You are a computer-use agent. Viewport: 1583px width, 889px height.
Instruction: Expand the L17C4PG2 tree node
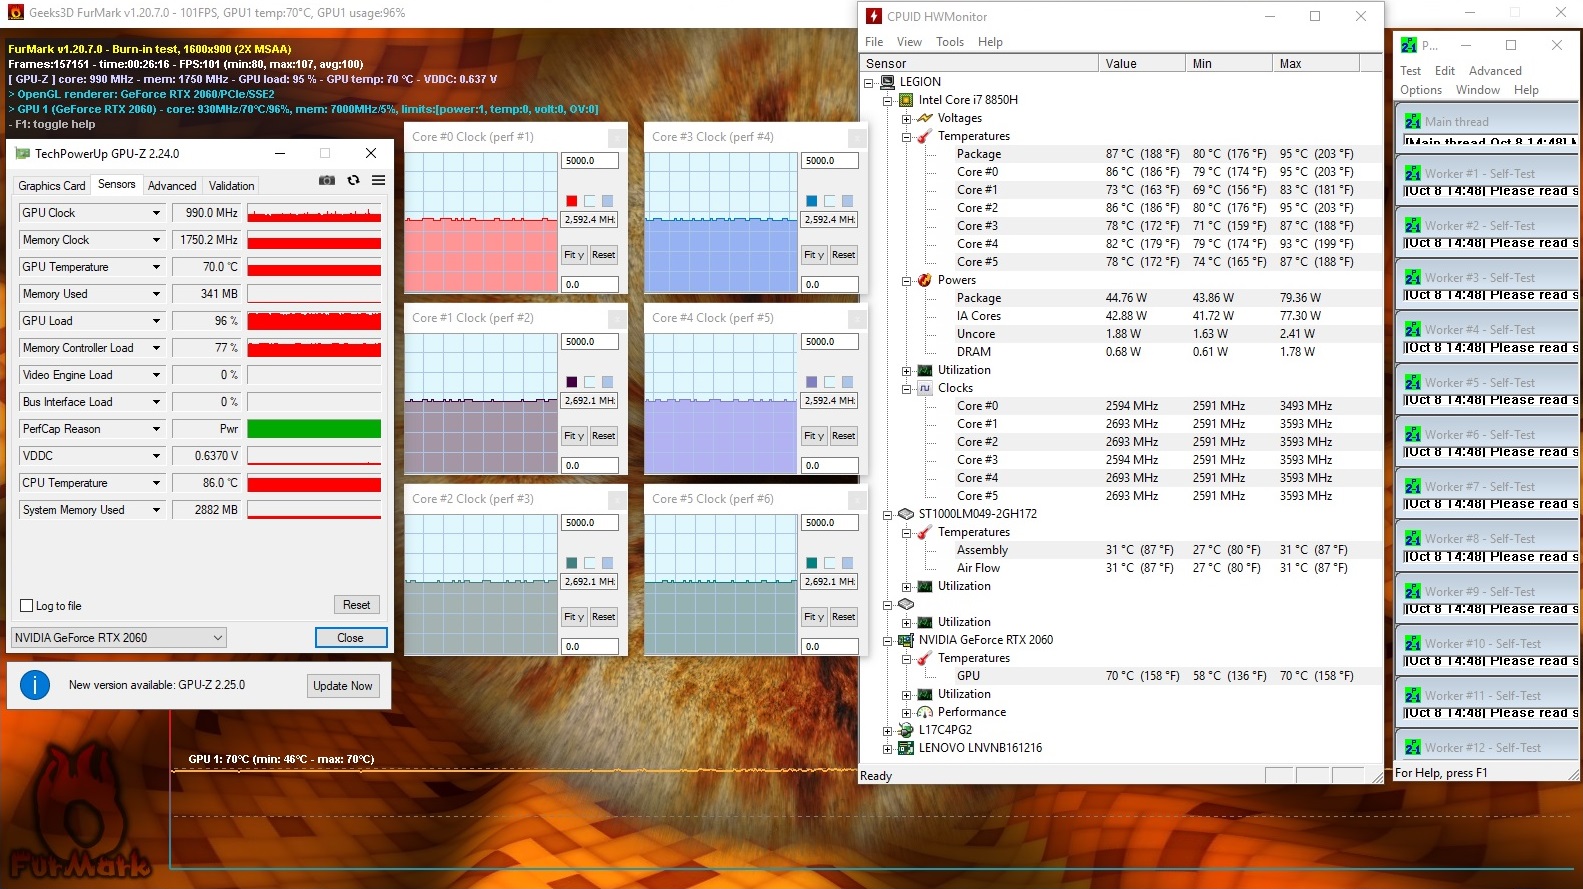(887, 730)
